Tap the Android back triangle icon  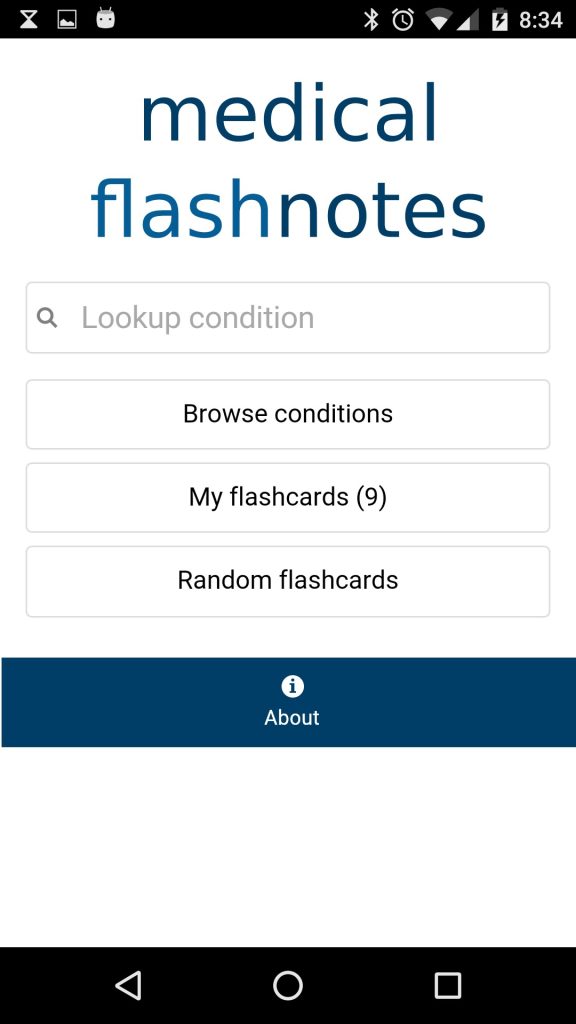128,985
